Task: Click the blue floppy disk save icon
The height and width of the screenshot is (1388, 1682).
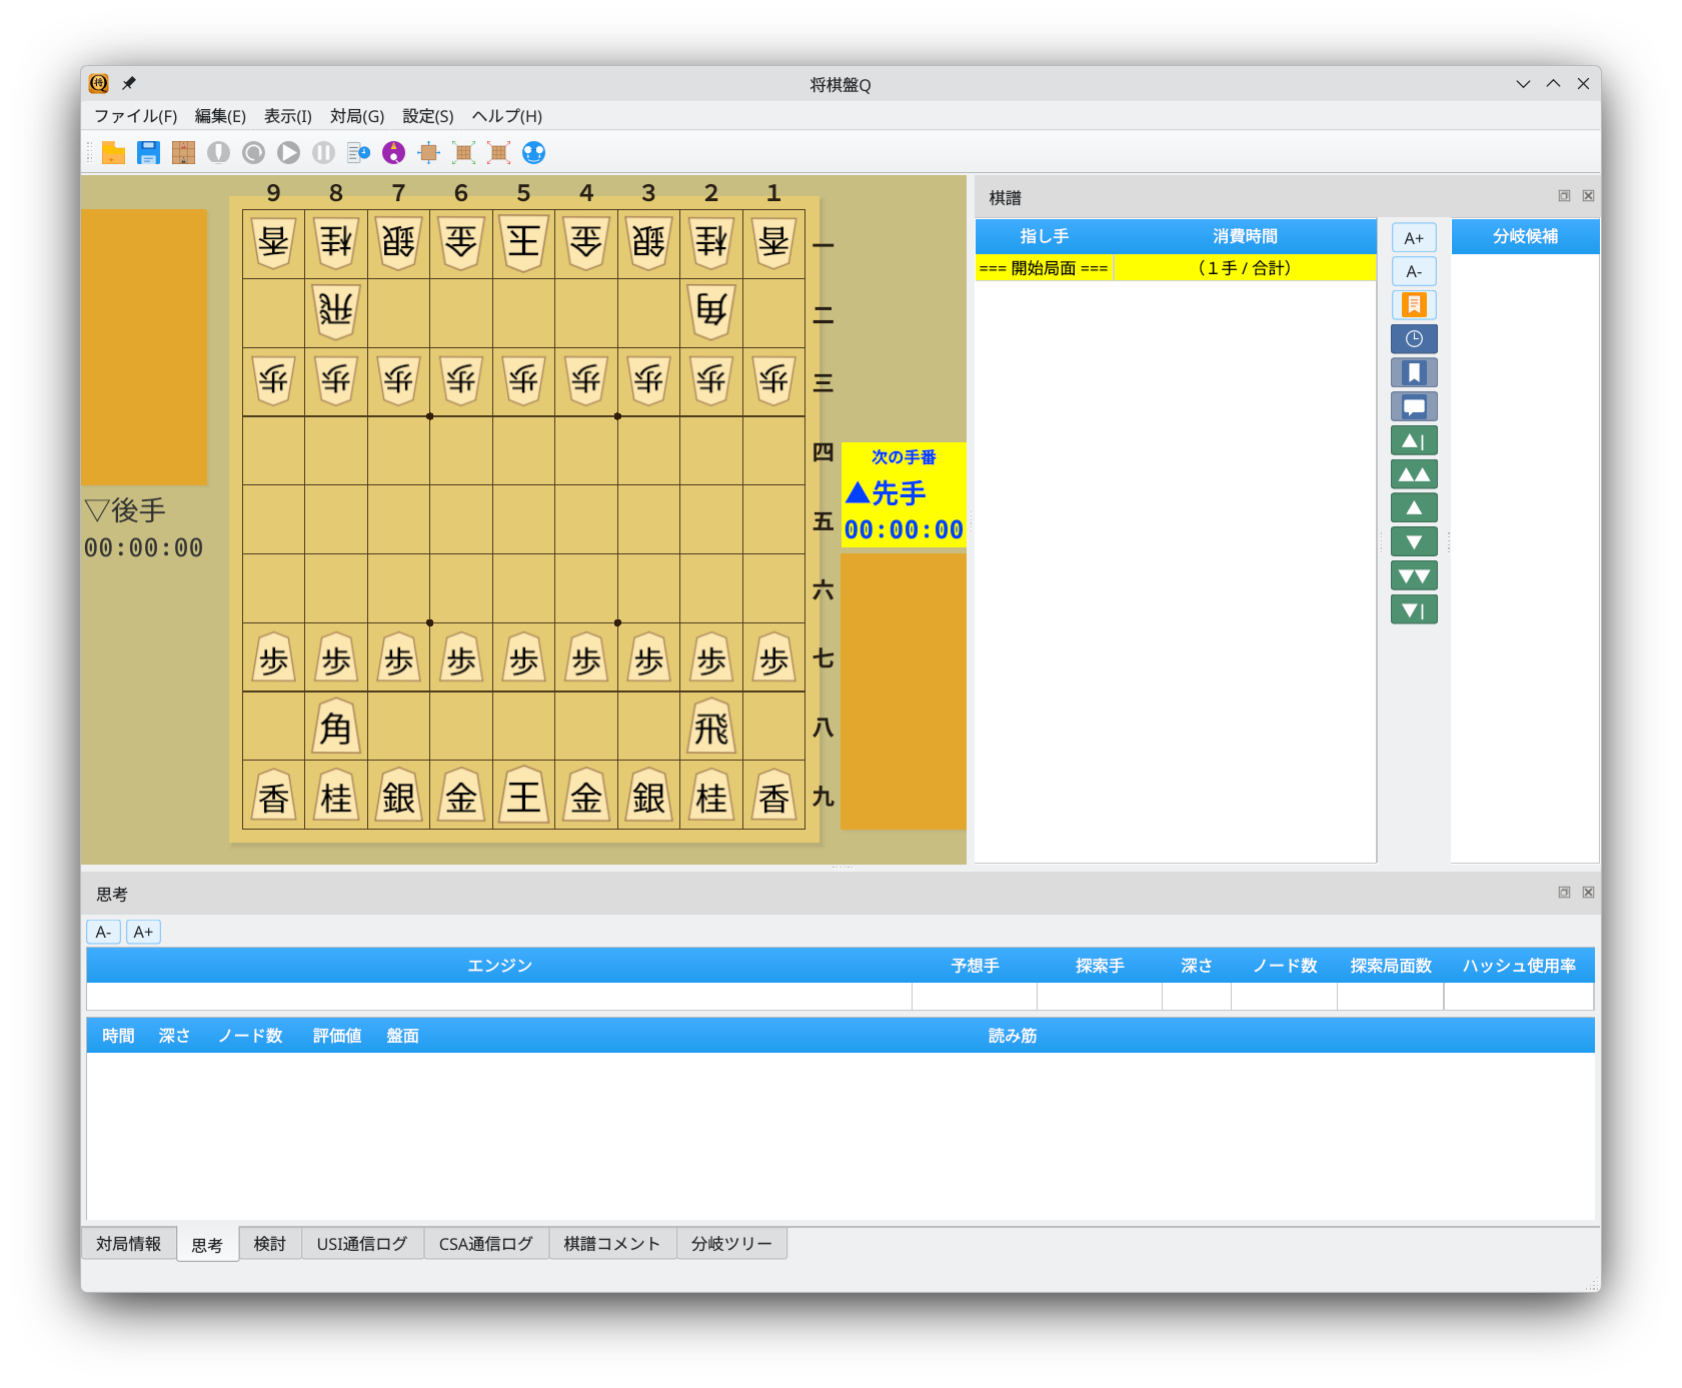Action: tap(149, 153)
